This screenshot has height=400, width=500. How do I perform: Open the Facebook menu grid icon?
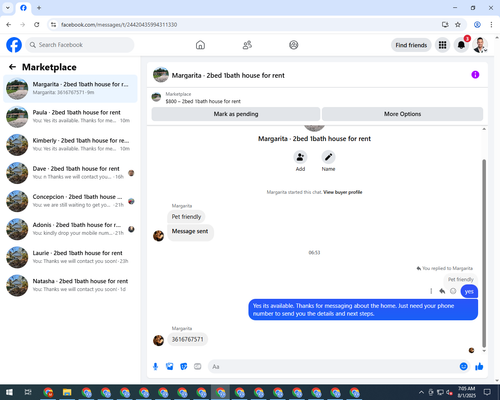(442, 45)
